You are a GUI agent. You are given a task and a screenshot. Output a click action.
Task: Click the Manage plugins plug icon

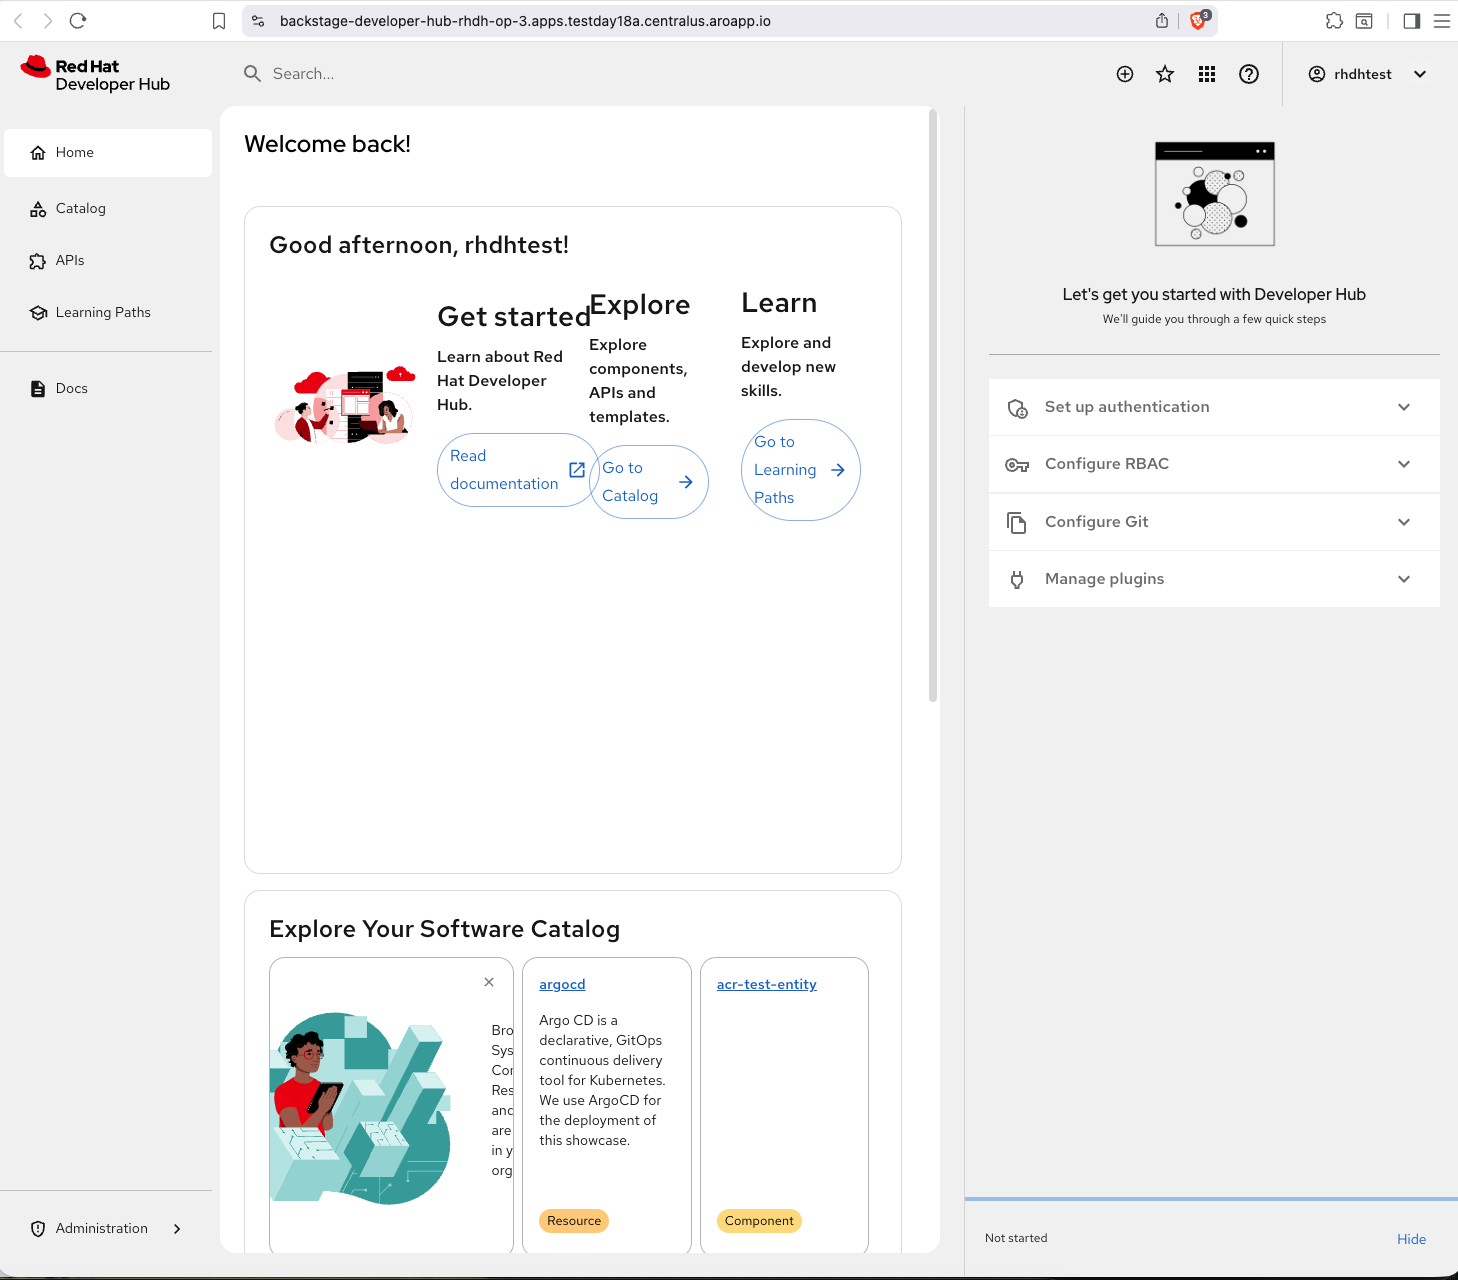point(1017,580)
